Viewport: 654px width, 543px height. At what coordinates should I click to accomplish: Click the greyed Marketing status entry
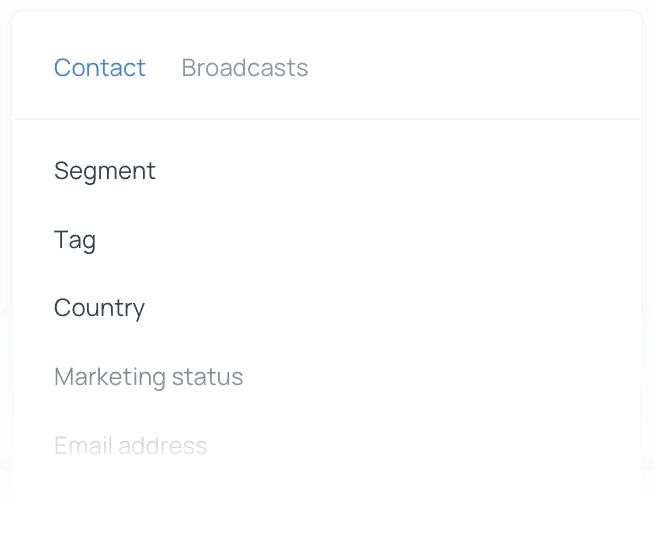tap(149, 377)
